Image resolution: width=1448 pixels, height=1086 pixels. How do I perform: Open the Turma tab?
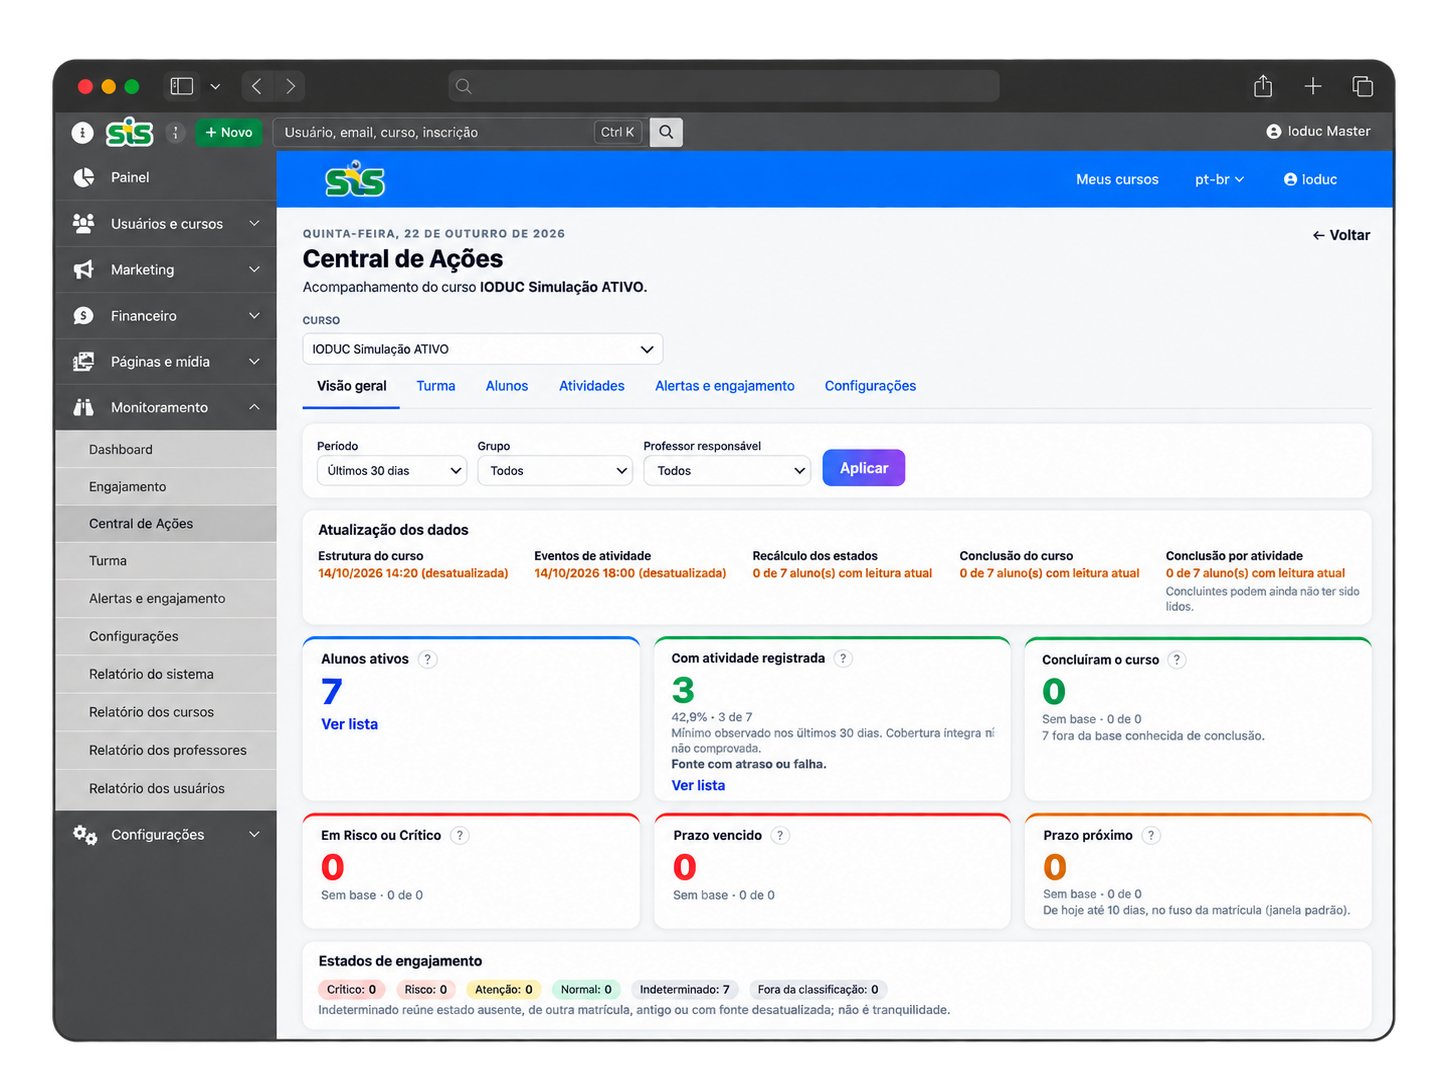[436, 386]
